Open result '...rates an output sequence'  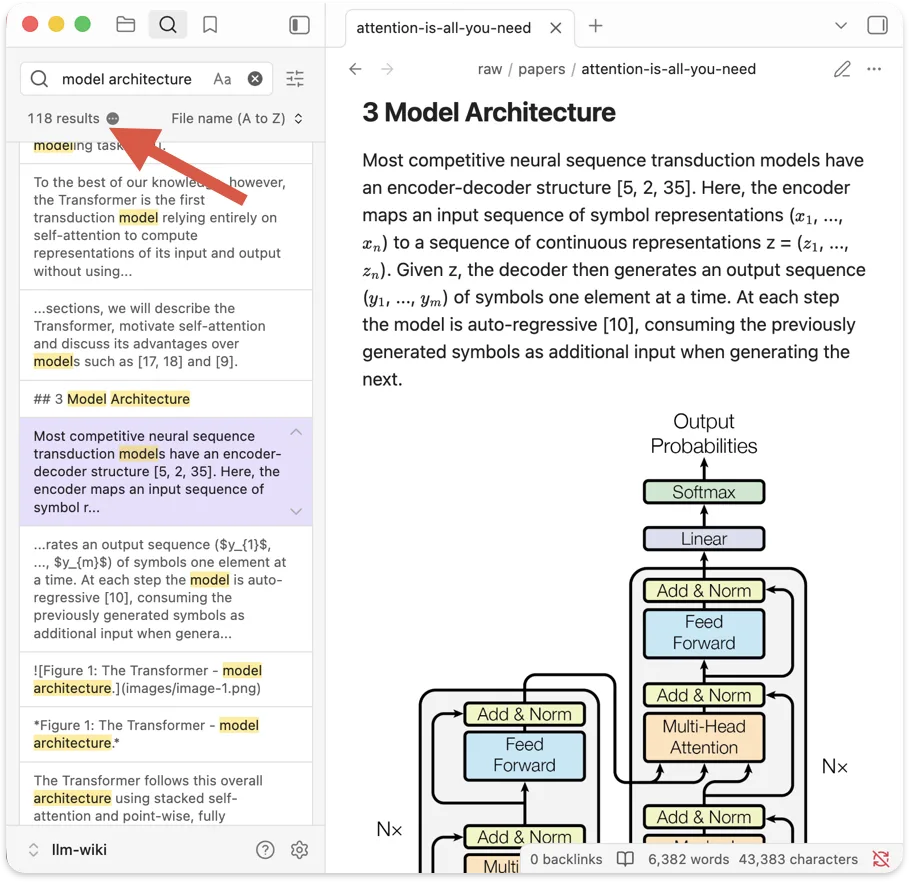tap(166, 589)
